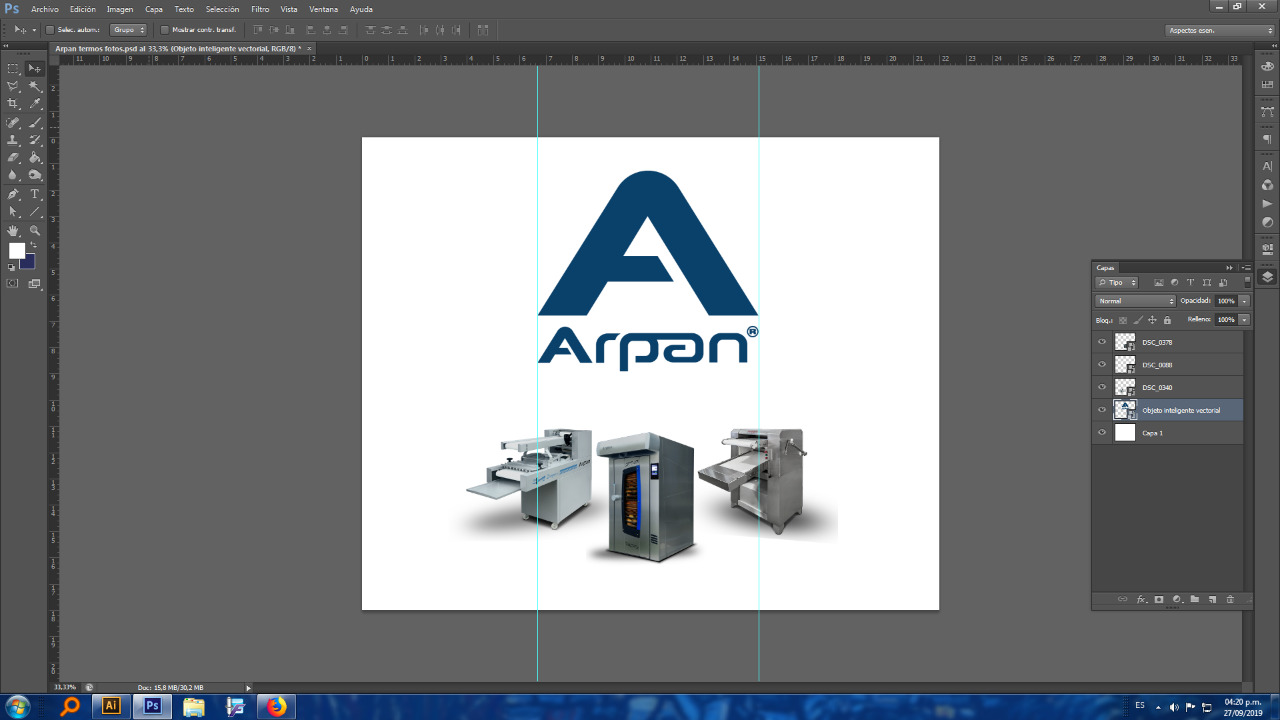
Task: Select the Brush tool
Action: (x=35, y=122)
